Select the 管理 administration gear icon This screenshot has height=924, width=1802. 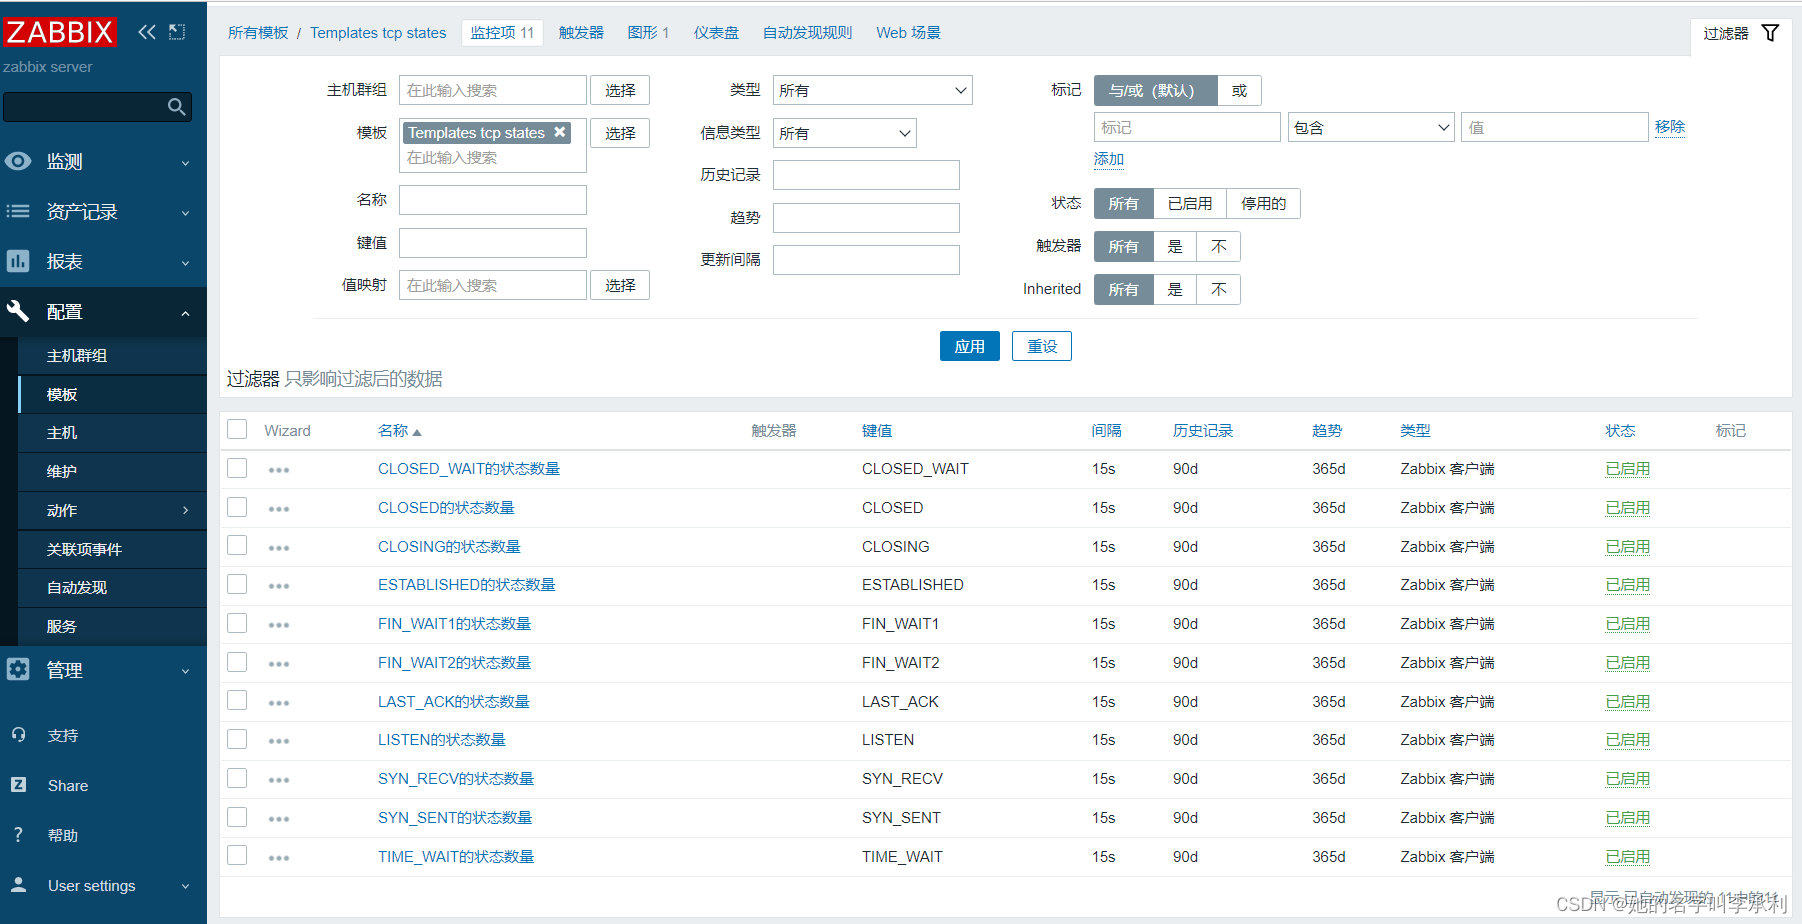18,670
